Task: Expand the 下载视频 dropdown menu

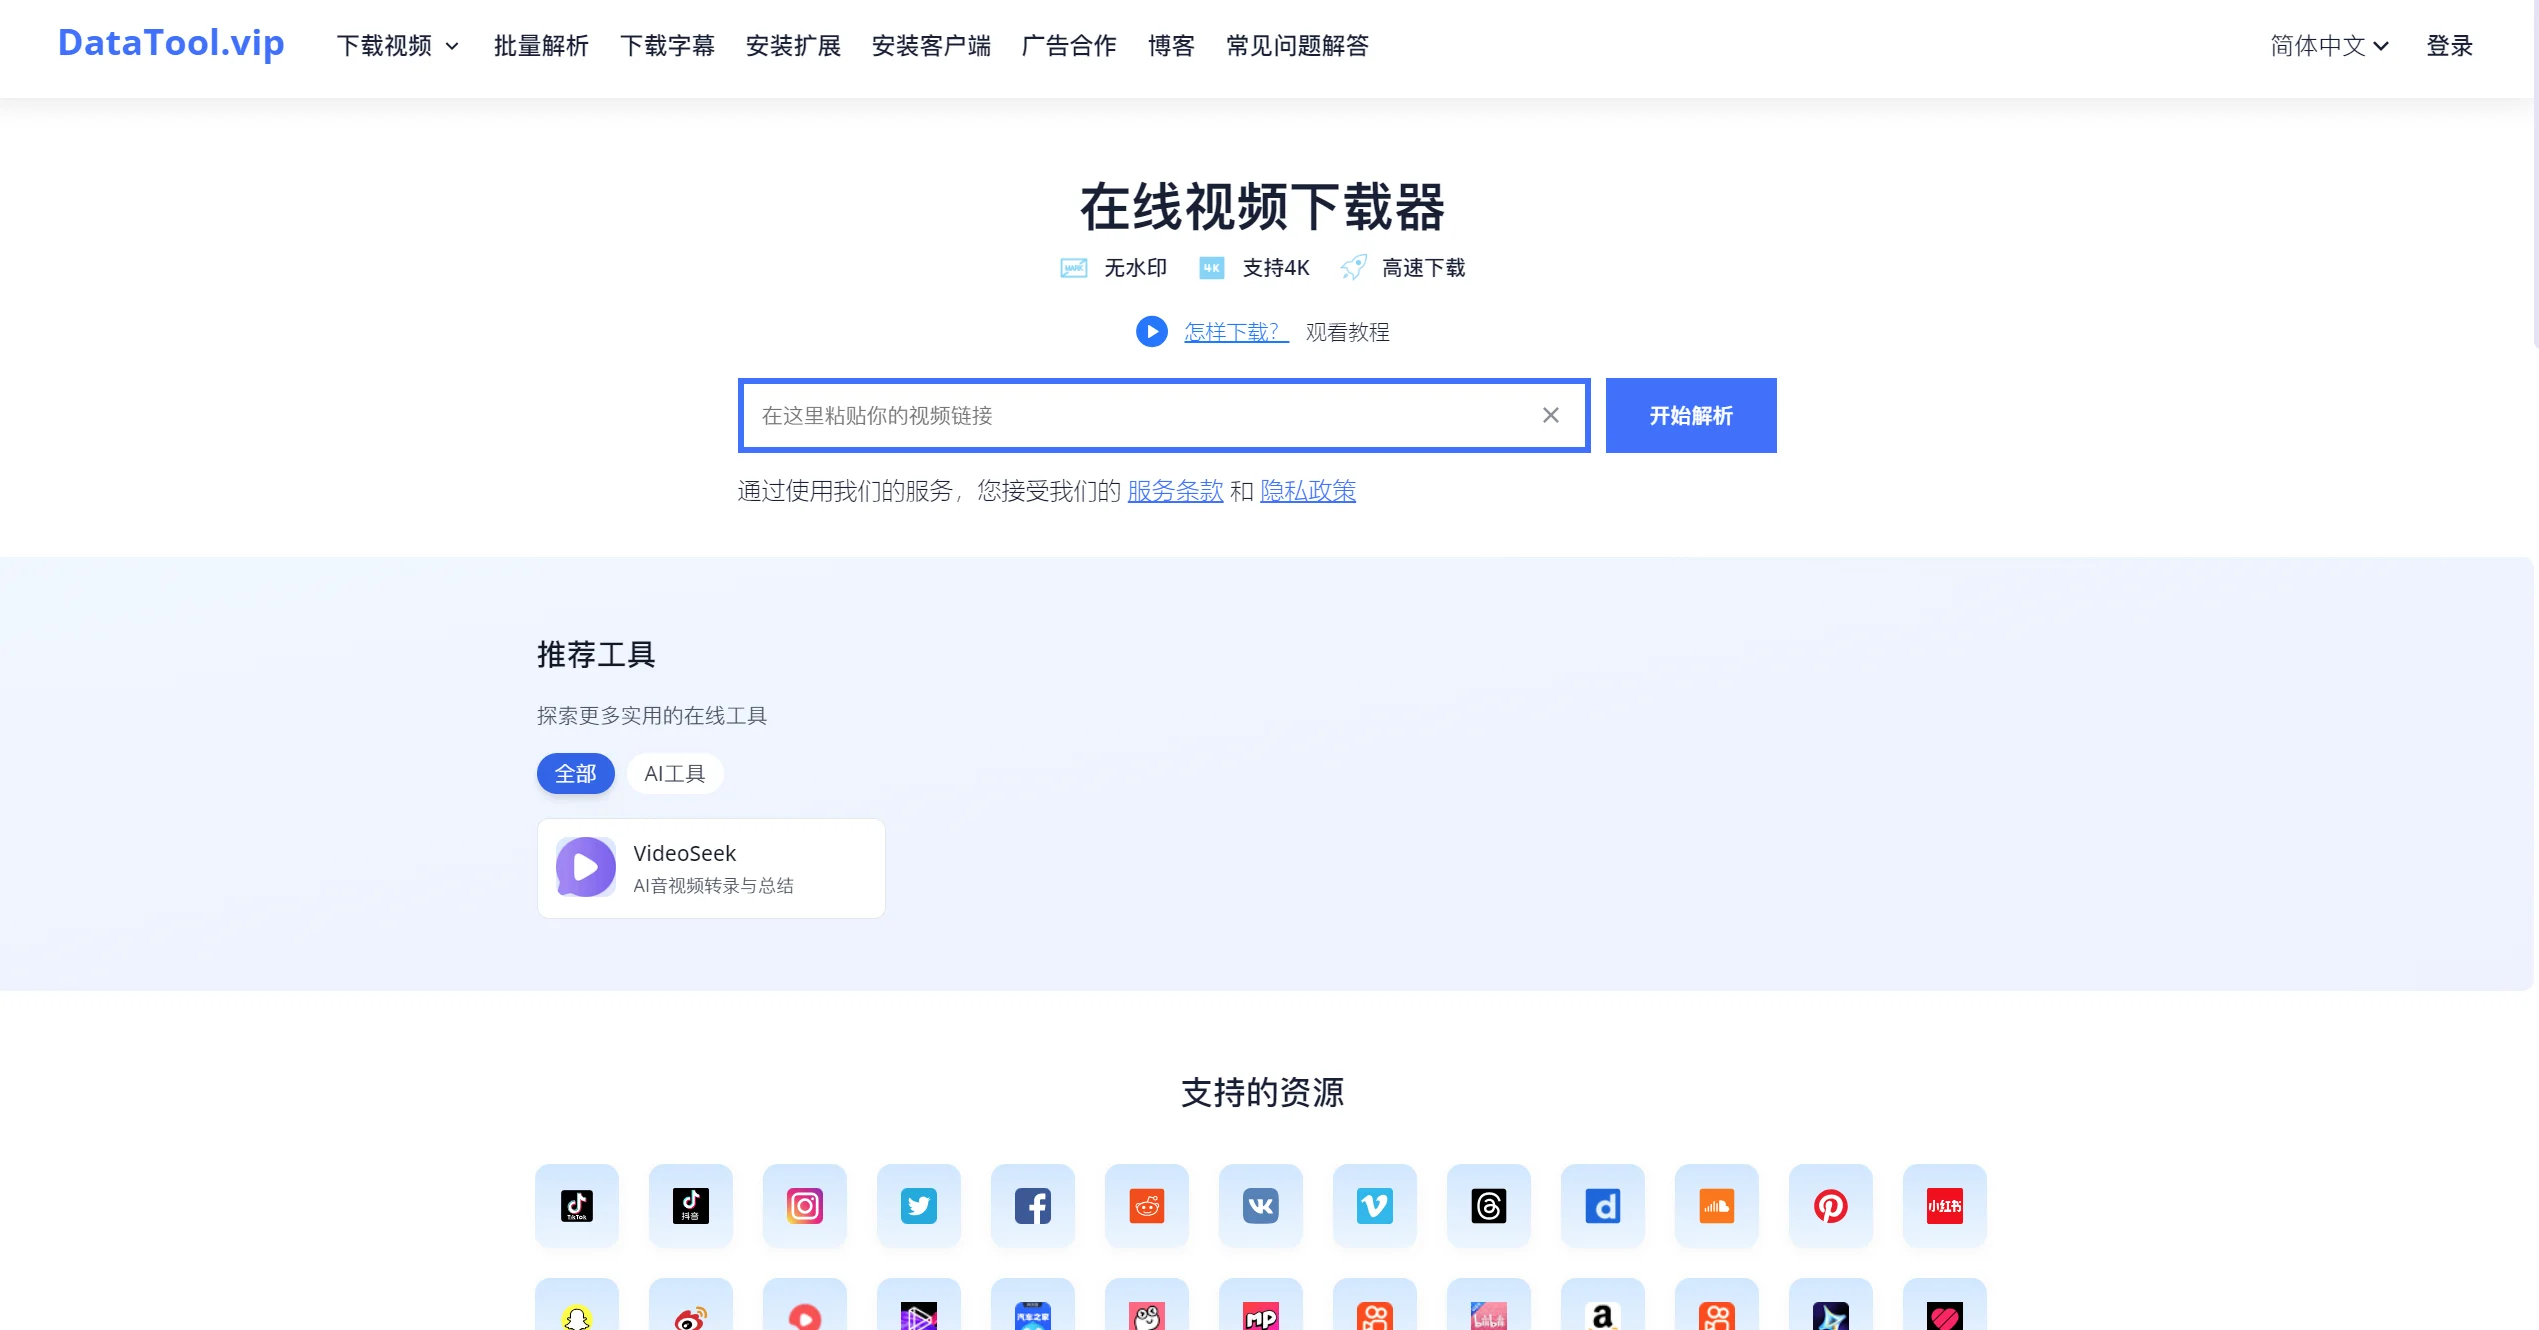Action: pyautogui.click(x=398, y=46)
